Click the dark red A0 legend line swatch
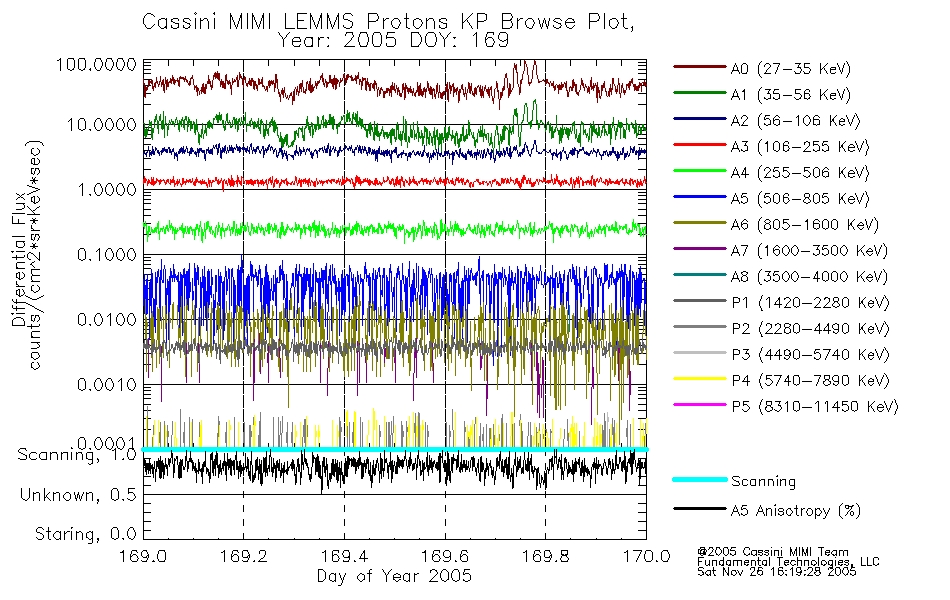The height and width of the screenshot is (600, 950). click(x=700, y=67)
